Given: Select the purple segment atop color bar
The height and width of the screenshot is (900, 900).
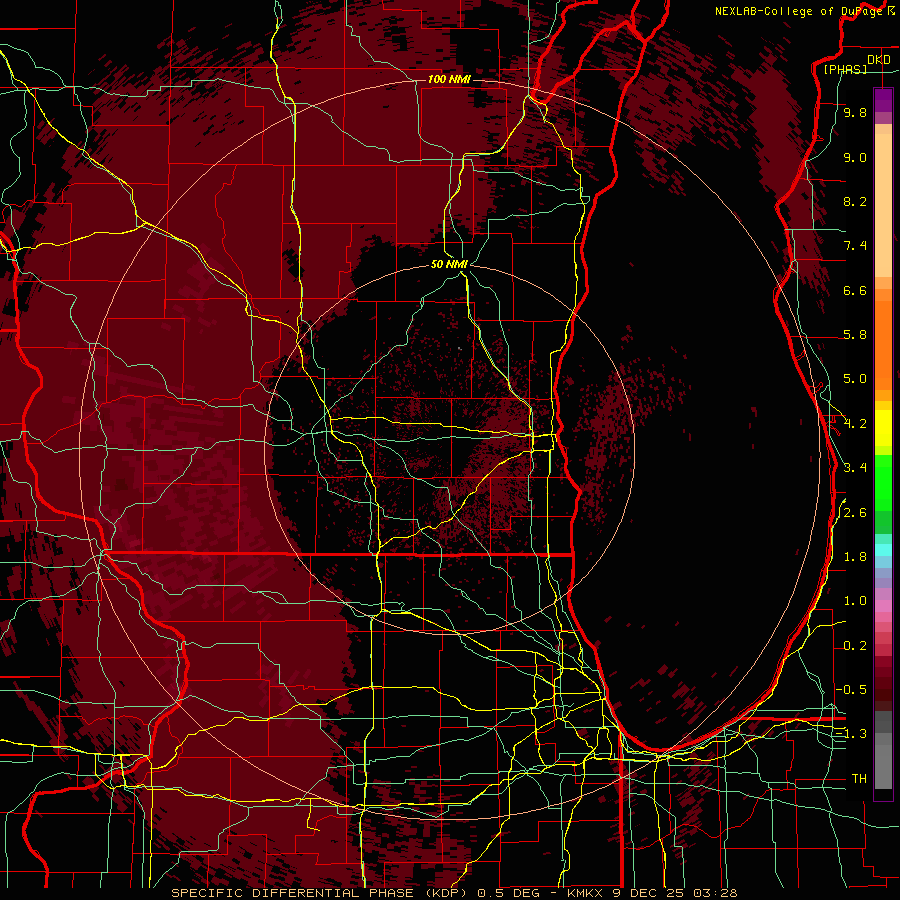Looking at the screenshot, I should tap(883, 100).
